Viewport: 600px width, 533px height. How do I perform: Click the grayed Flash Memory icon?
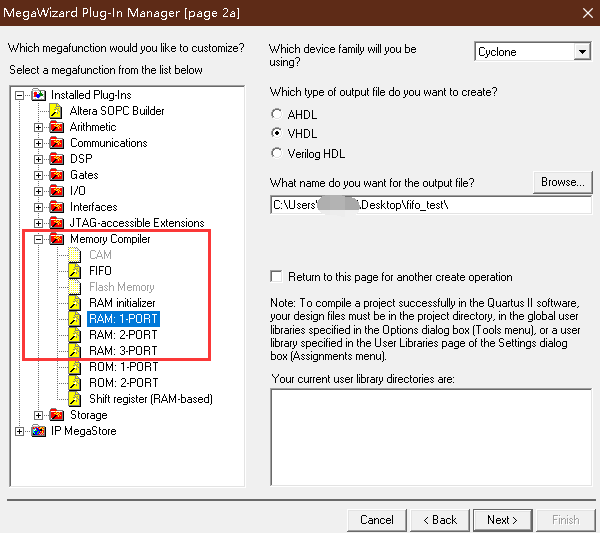tap(75, 287)
